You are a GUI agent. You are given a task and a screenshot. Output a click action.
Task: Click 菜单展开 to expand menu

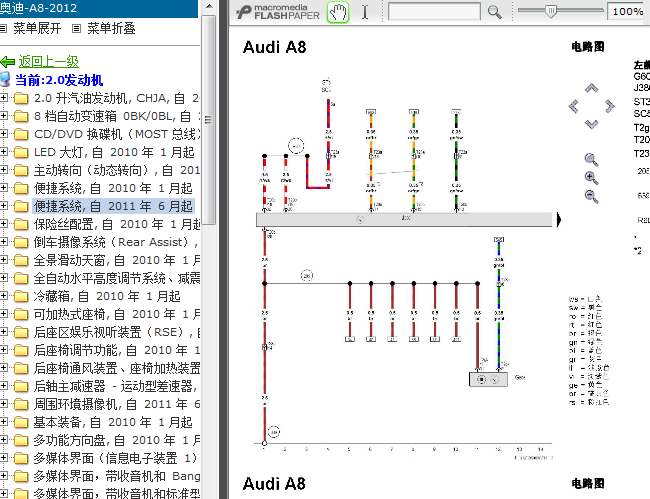click(37, 29)
